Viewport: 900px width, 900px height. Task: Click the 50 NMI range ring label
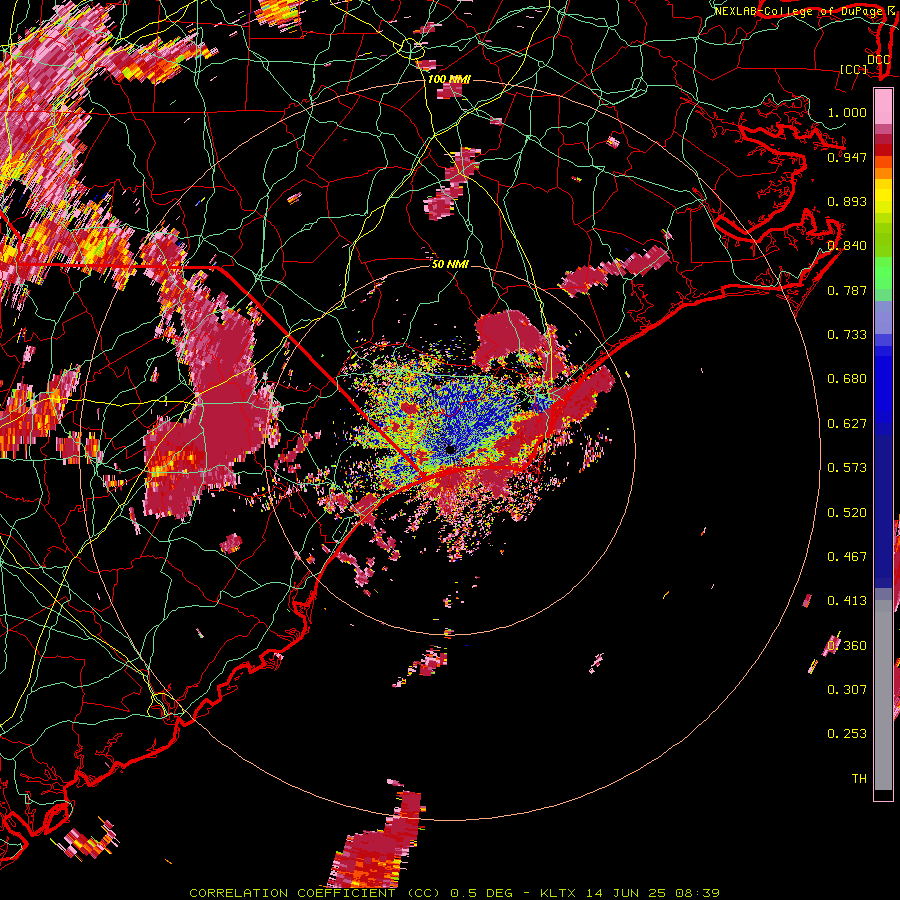coord(450,265)
